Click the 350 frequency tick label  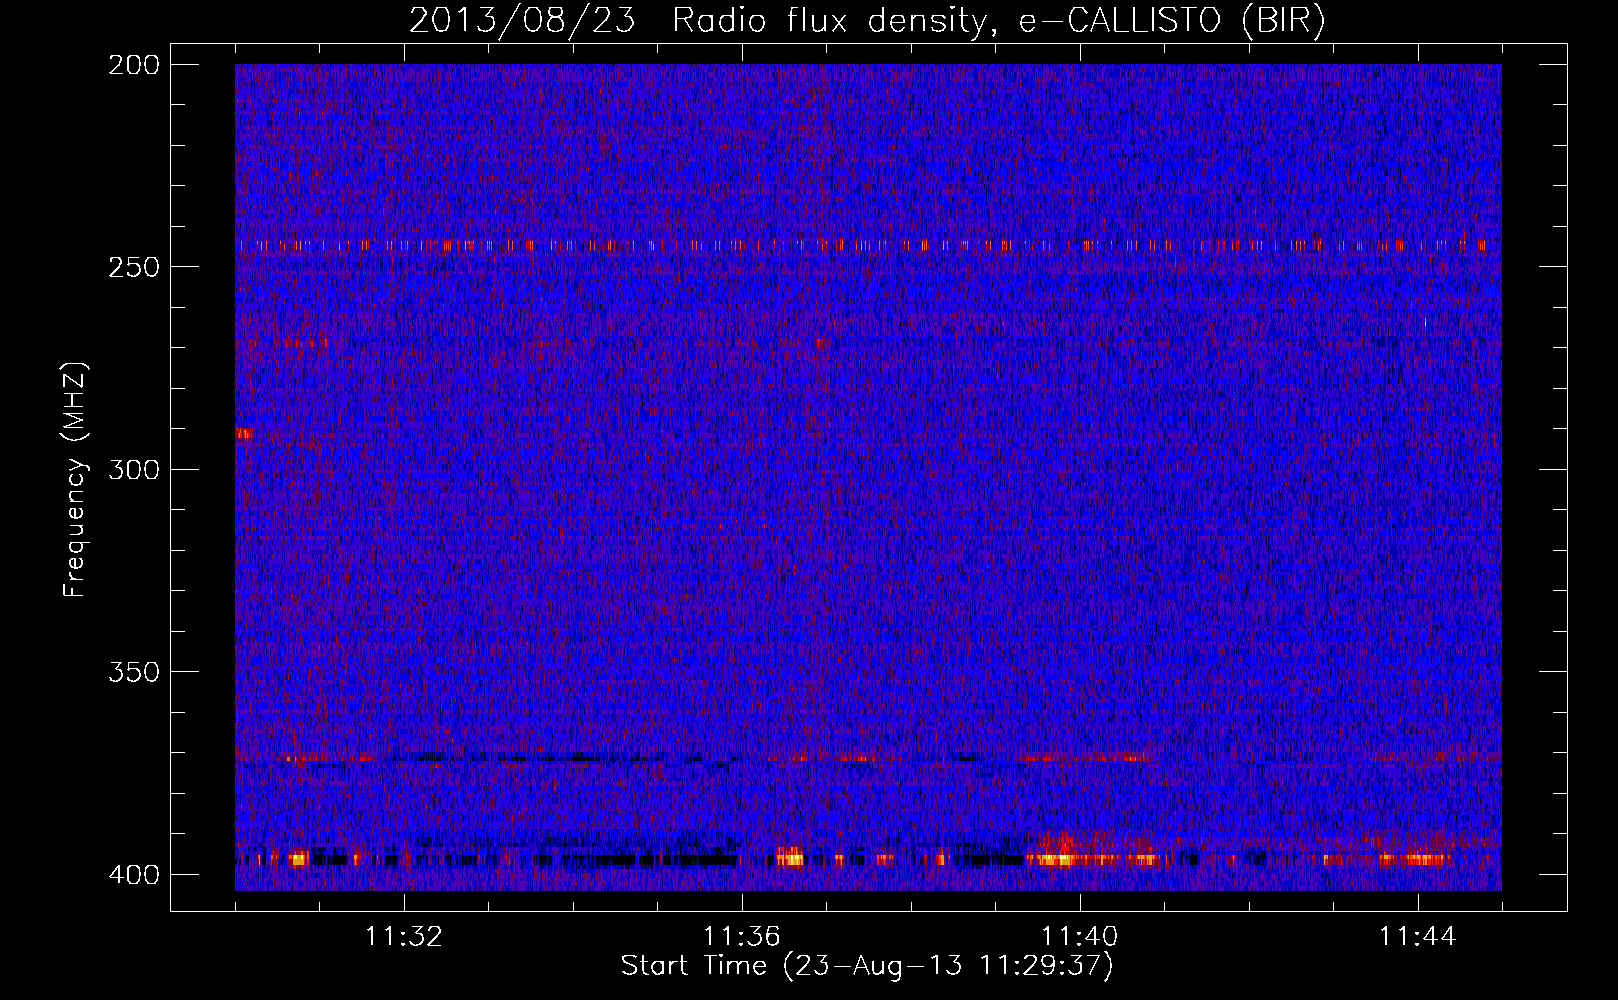click(x=133, y=672)
